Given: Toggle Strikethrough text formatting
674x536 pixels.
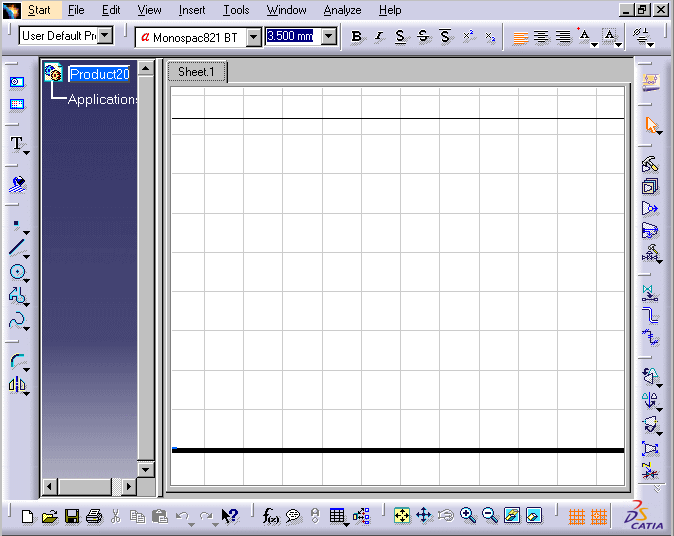Looking at the screenshot, I should click(x=422, y=37).
